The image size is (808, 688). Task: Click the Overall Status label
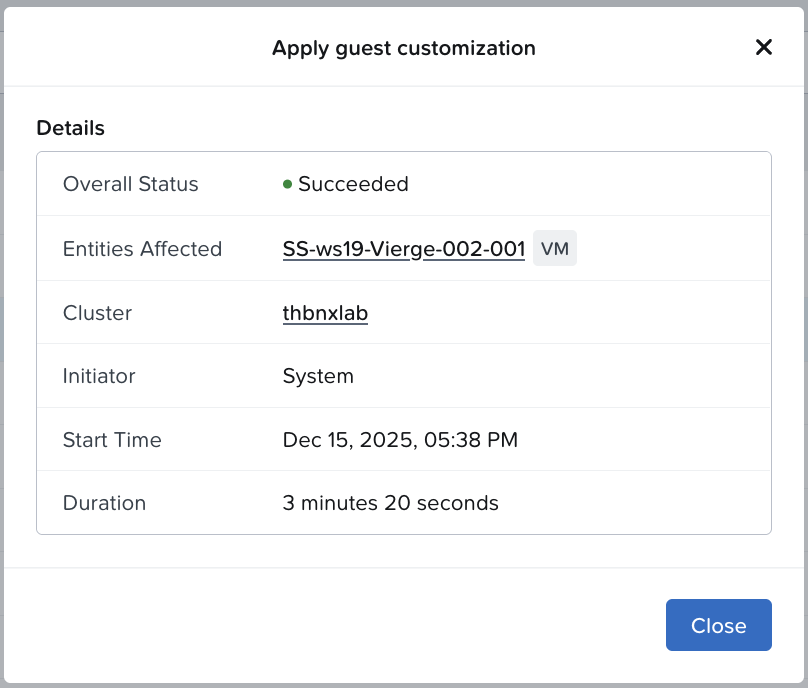click(130, 184)
